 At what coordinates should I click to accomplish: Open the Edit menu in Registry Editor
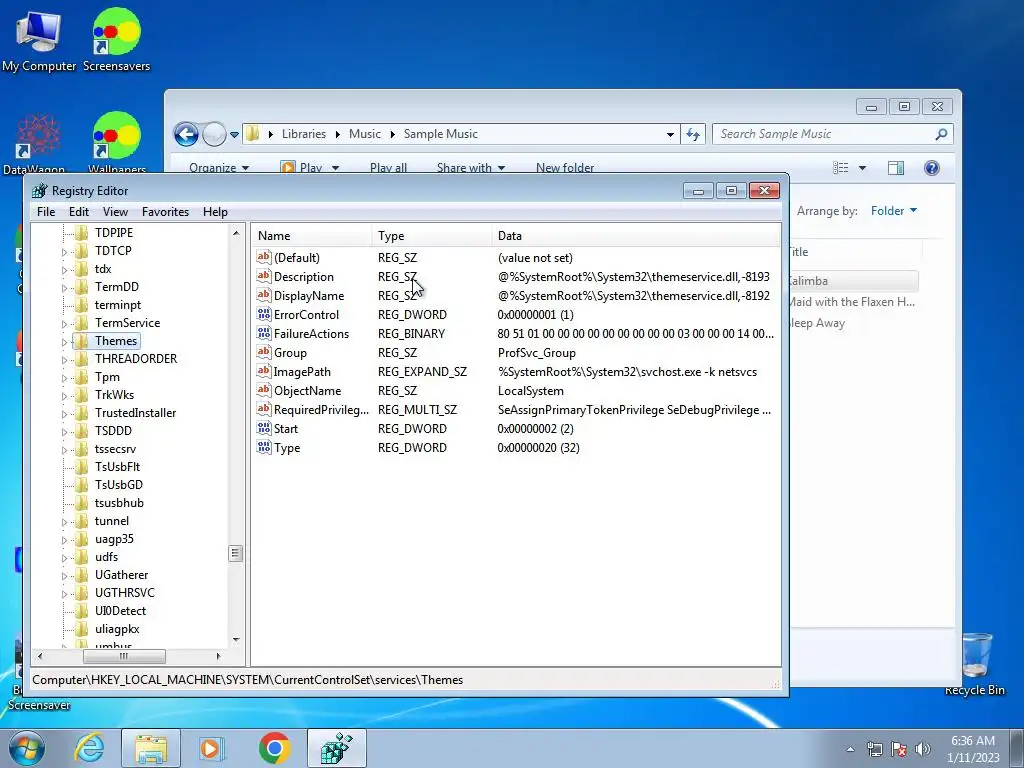click(x=79, y=212)
